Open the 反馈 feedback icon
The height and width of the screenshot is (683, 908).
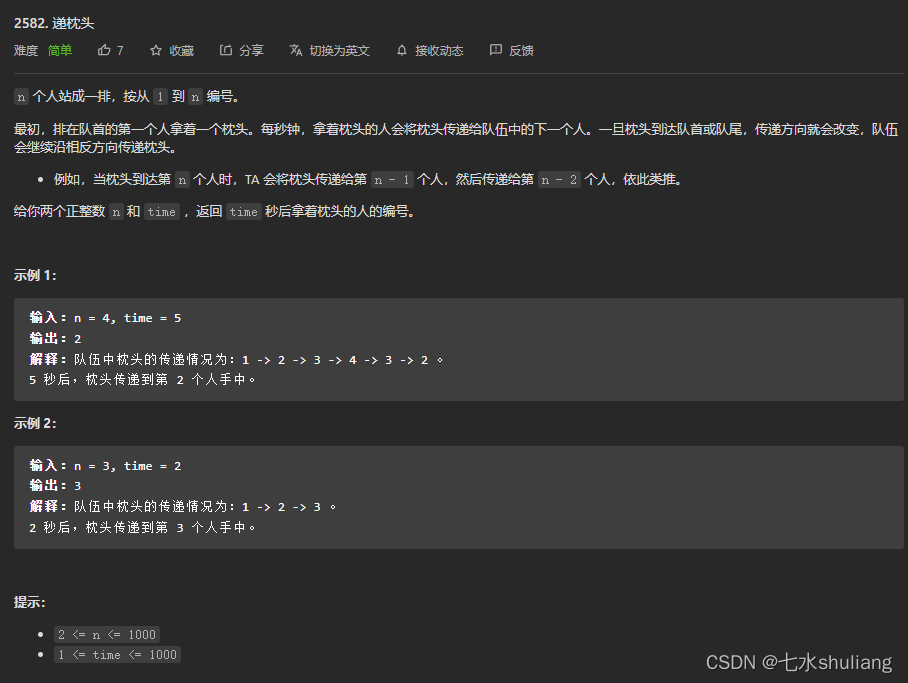point(495,50)
